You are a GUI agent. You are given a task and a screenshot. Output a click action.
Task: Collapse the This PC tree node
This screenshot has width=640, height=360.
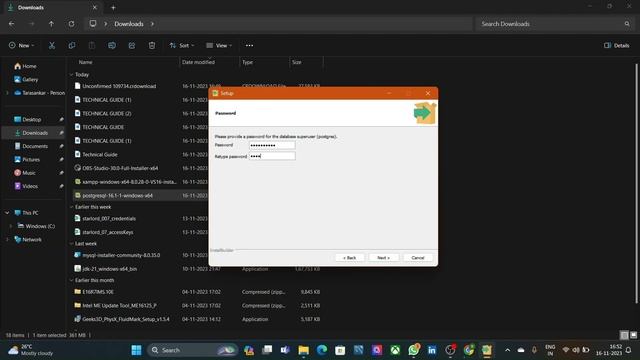(7, 213)
